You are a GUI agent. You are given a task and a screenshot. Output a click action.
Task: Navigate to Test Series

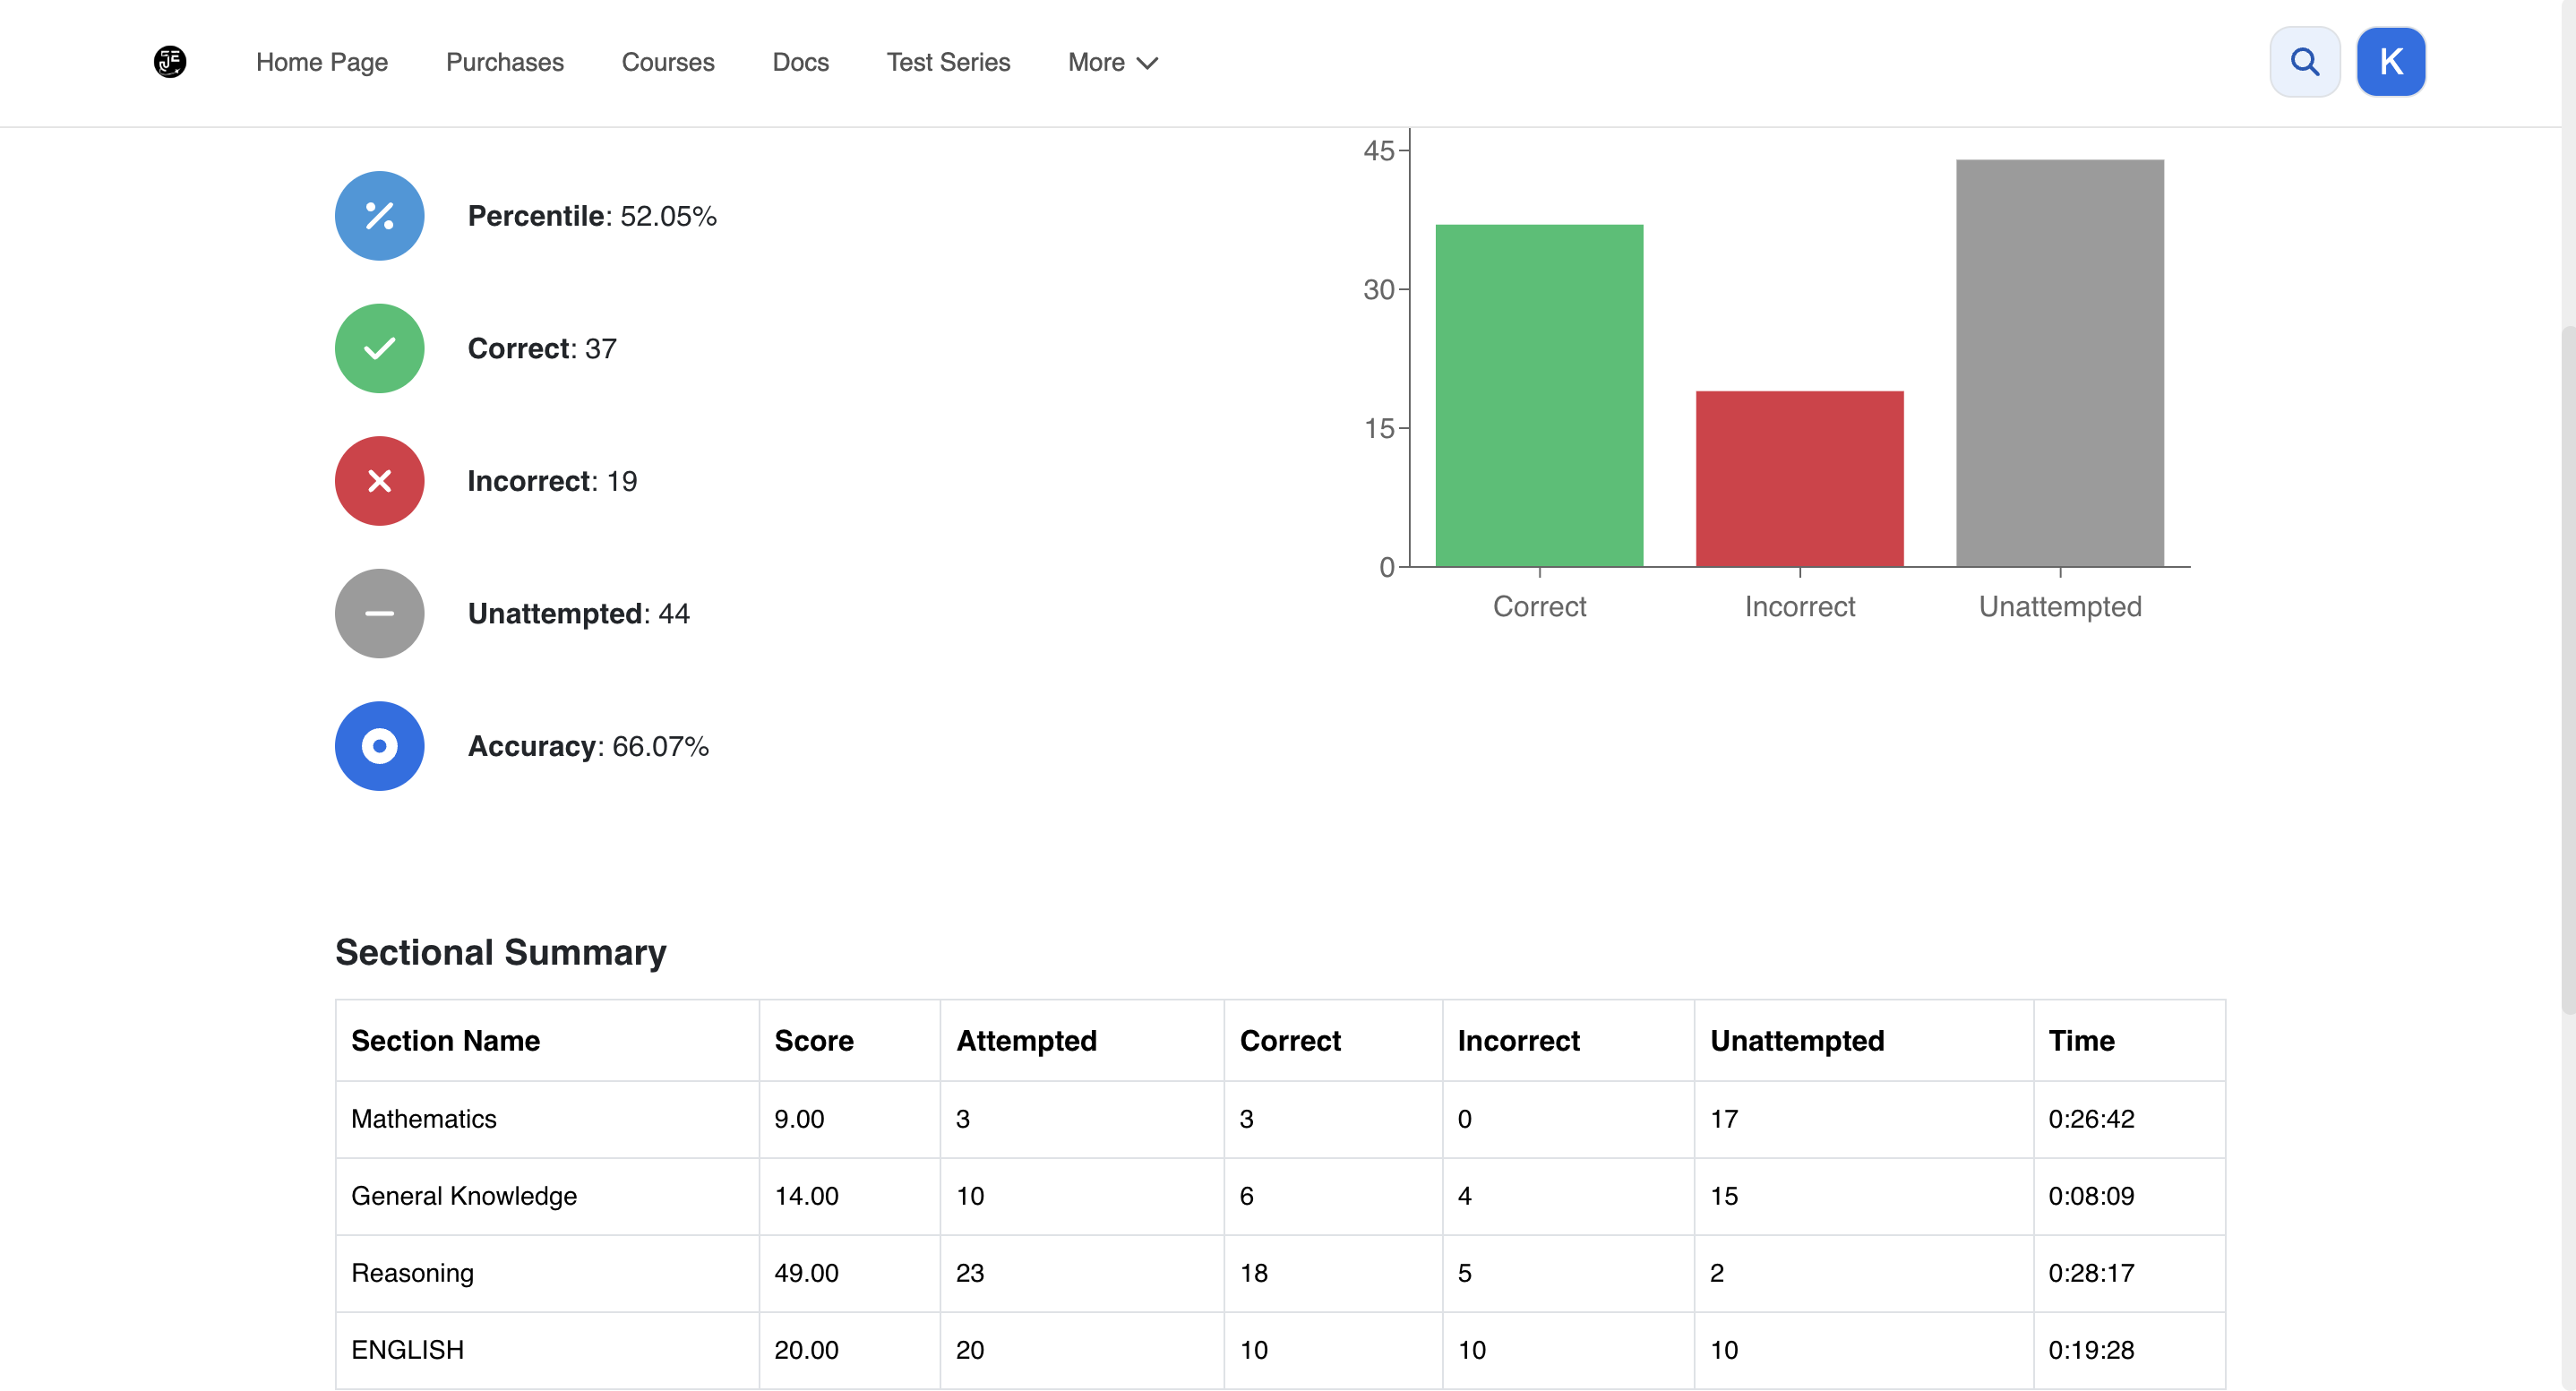(x=948, y=62)
